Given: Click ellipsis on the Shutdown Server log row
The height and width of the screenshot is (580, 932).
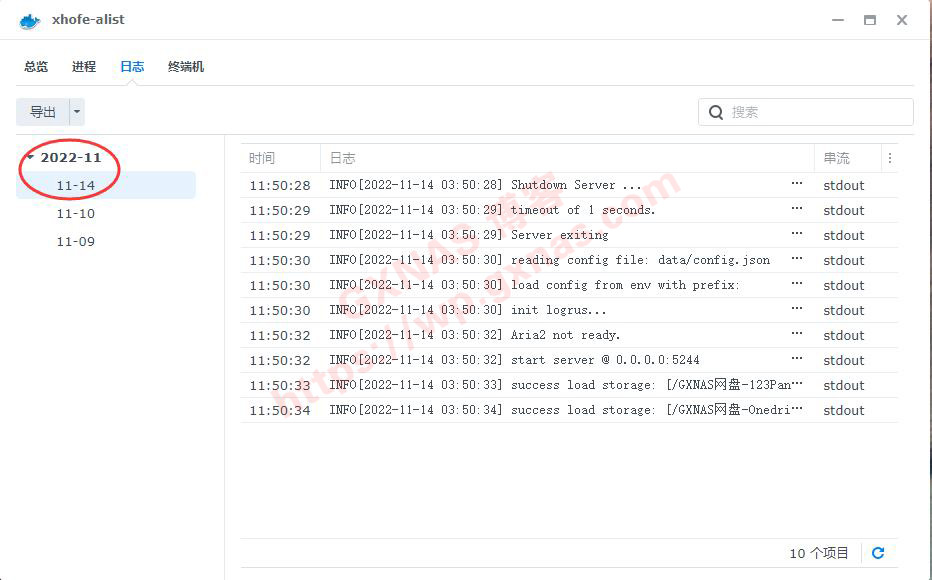Looking at the screenshot, I should (x=797, y=184).
